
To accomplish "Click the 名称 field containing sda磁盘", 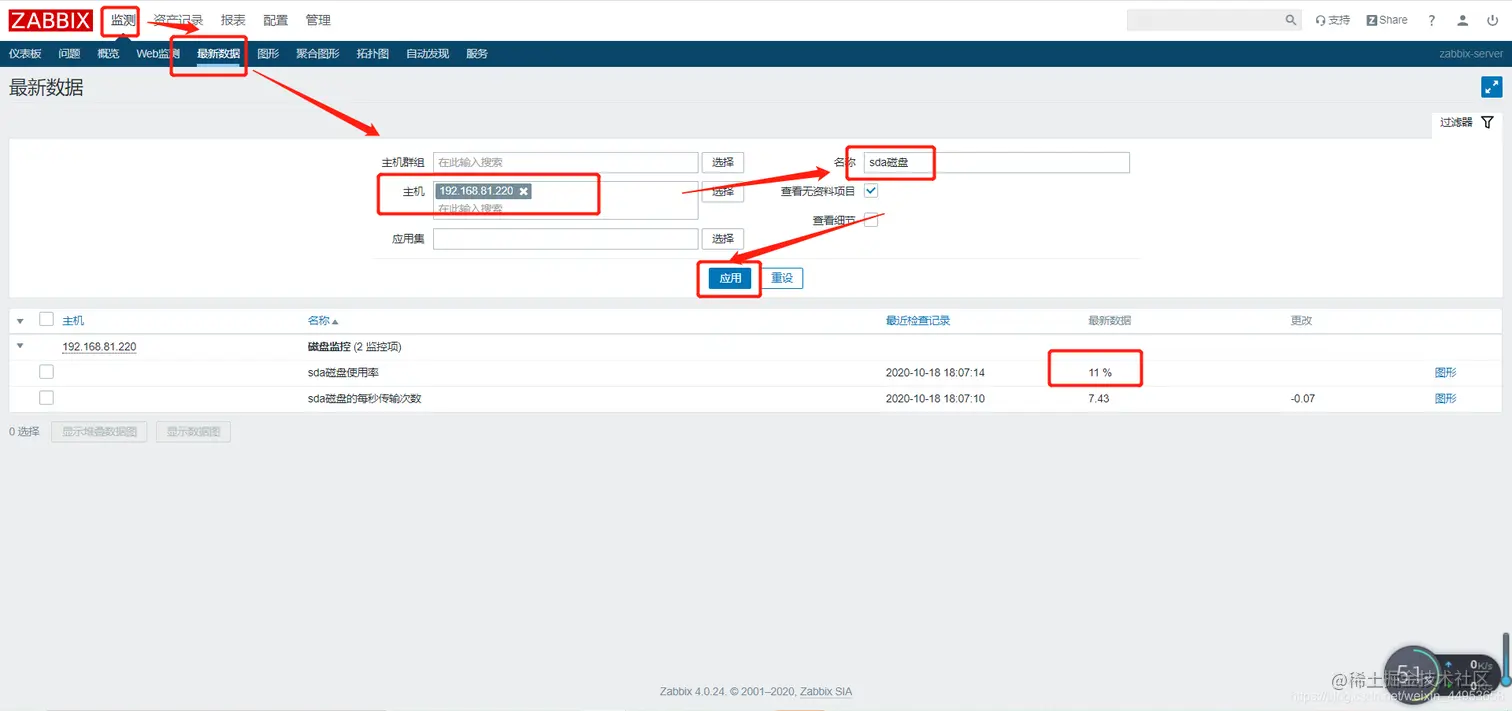I will [997, 162].
